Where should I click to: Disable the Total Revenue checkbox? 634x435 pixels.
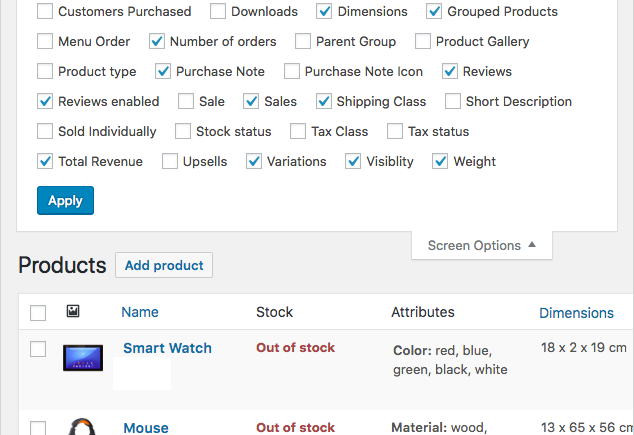(45, 161)
